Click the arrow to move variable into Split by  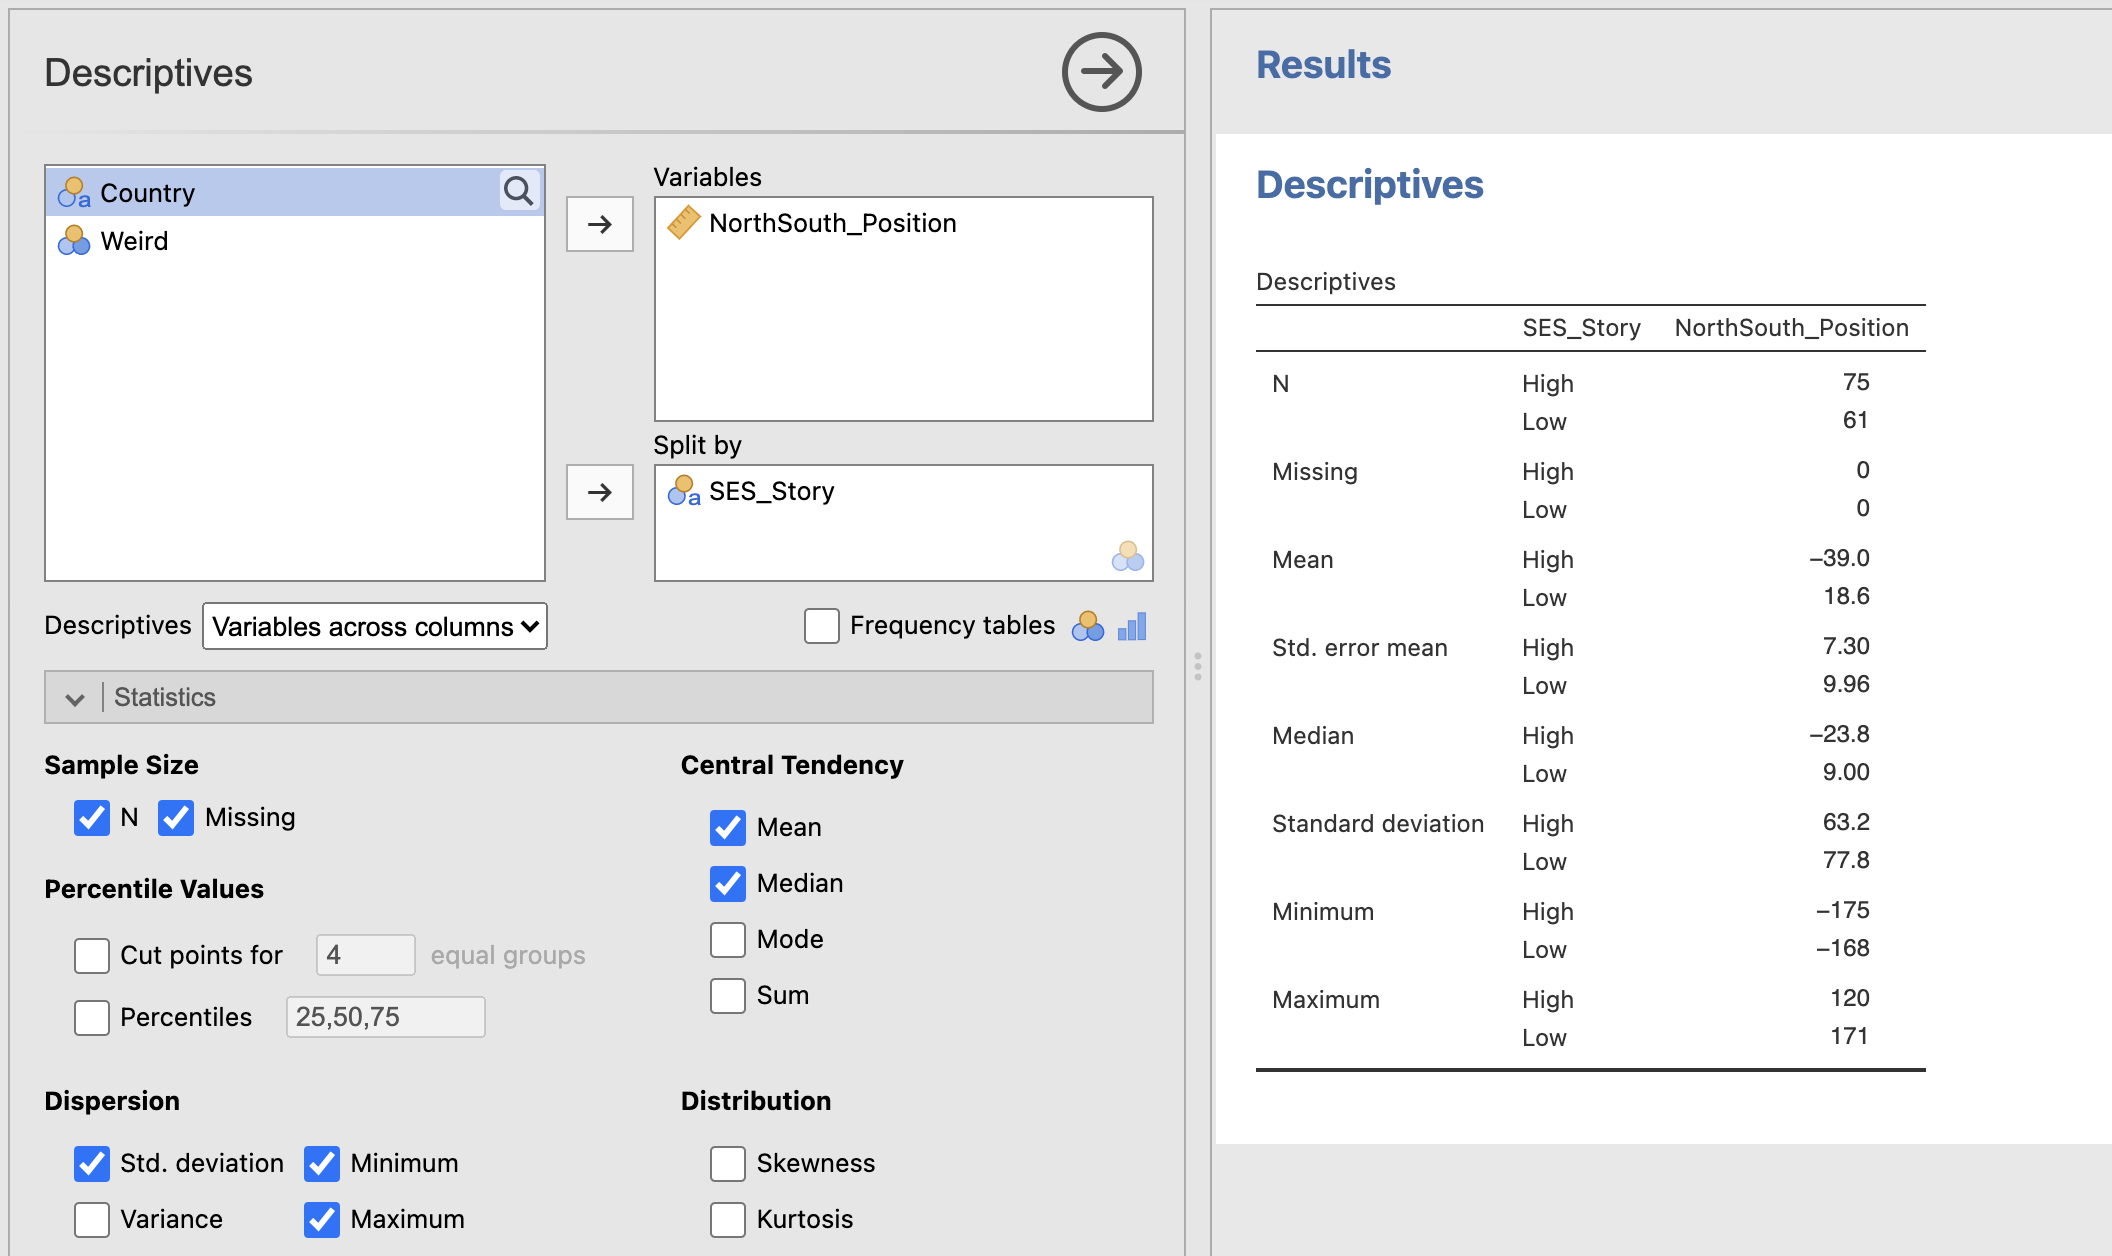point(600,492)
